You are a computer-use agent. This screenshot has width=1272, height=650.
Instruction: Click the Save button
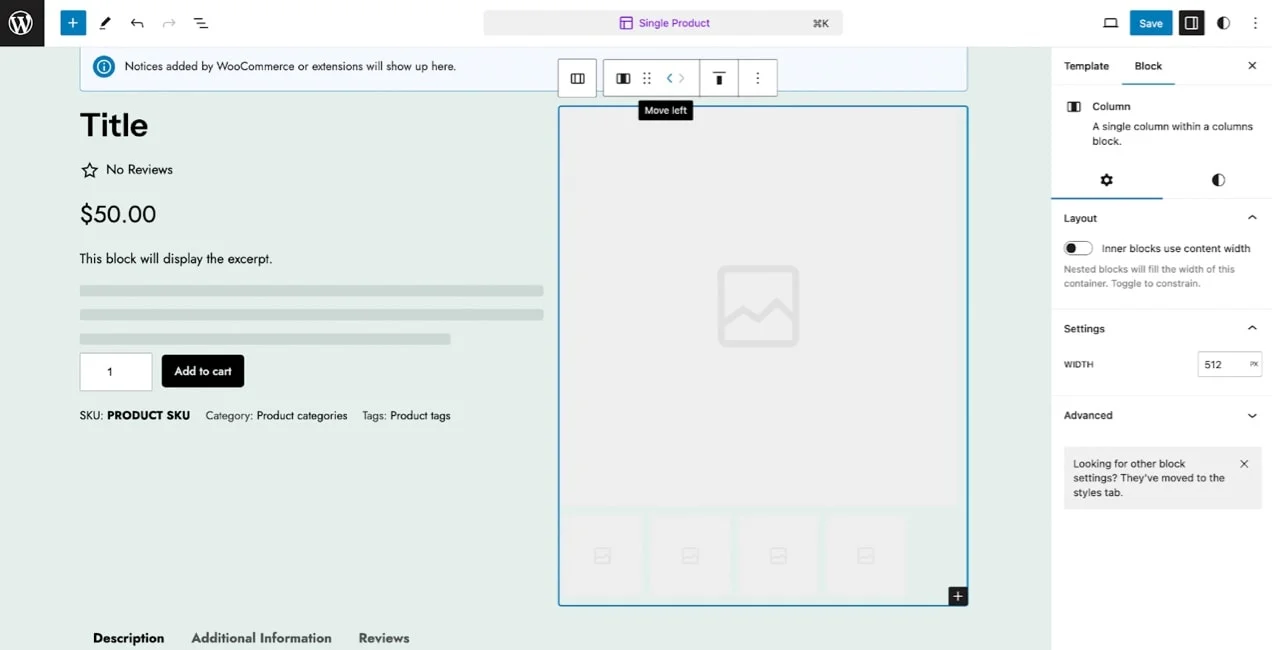(x=1150, y=22)
